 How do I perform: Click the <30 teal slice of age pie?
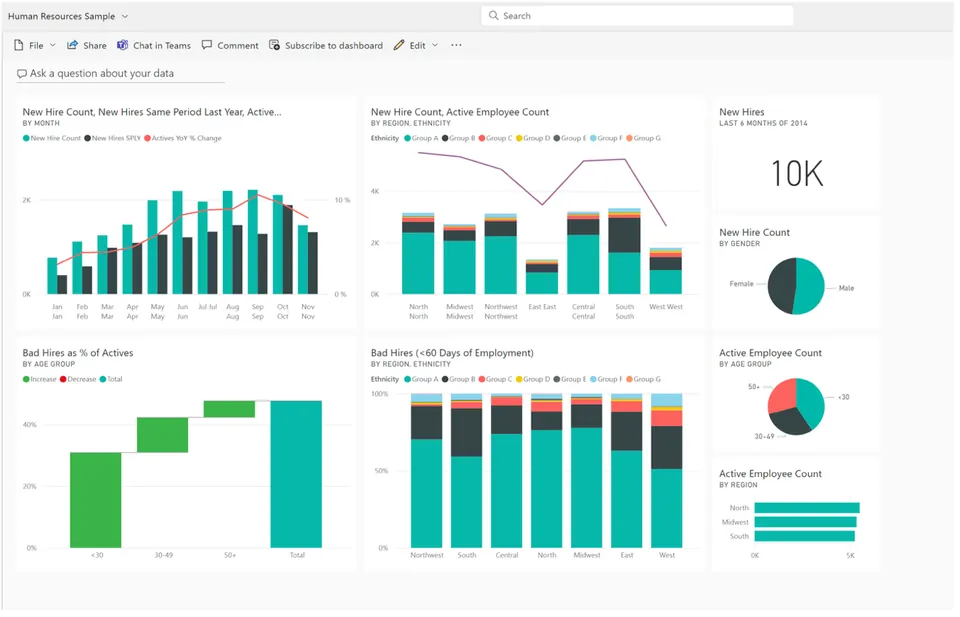(x=812, y=403)
